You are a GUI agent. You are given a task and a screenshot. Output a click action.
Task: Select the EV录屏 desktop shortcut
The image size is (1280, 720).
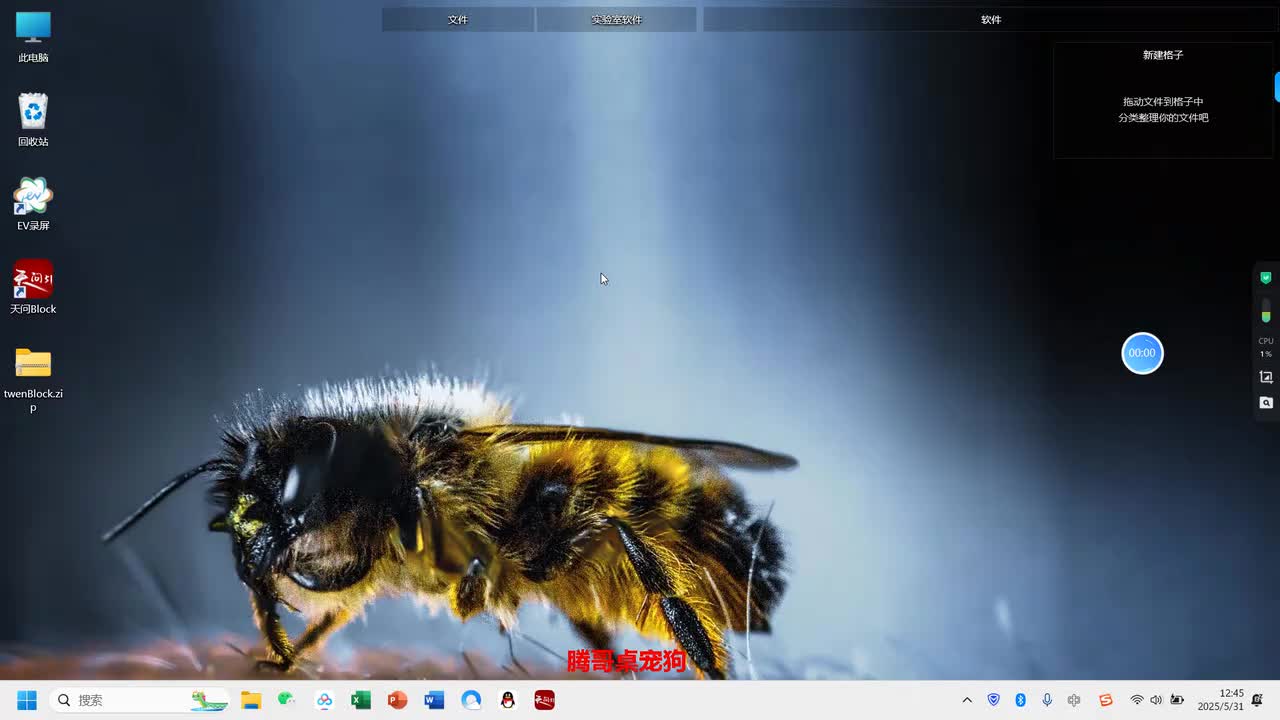tap(33, 204)
